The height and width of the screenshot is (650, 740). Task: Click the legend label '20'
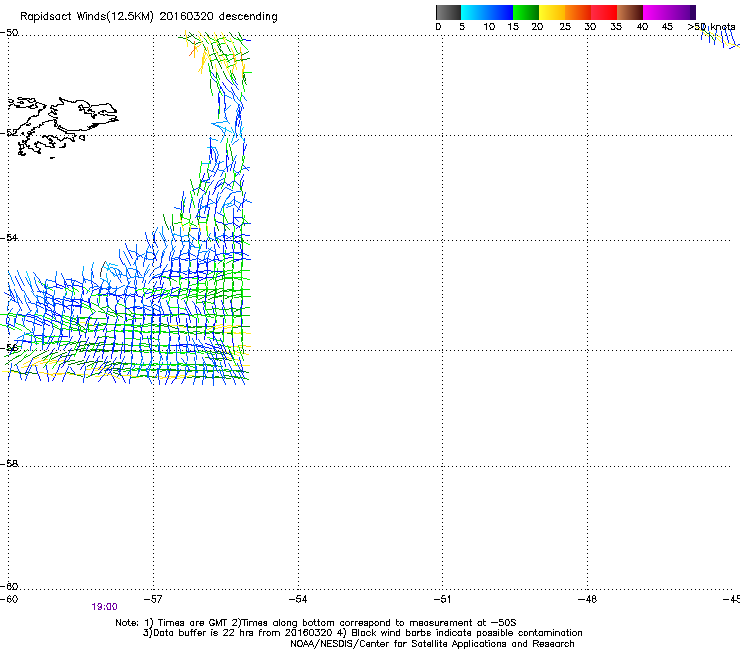[537, 27]
